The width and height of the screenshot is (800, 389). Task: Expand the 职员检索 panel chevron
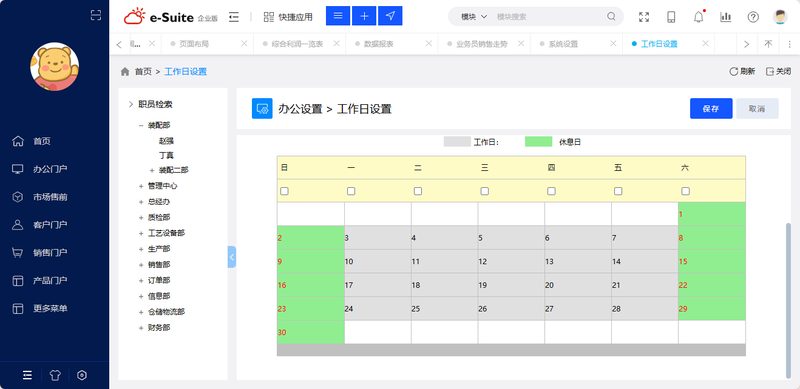tap(131, 104)
